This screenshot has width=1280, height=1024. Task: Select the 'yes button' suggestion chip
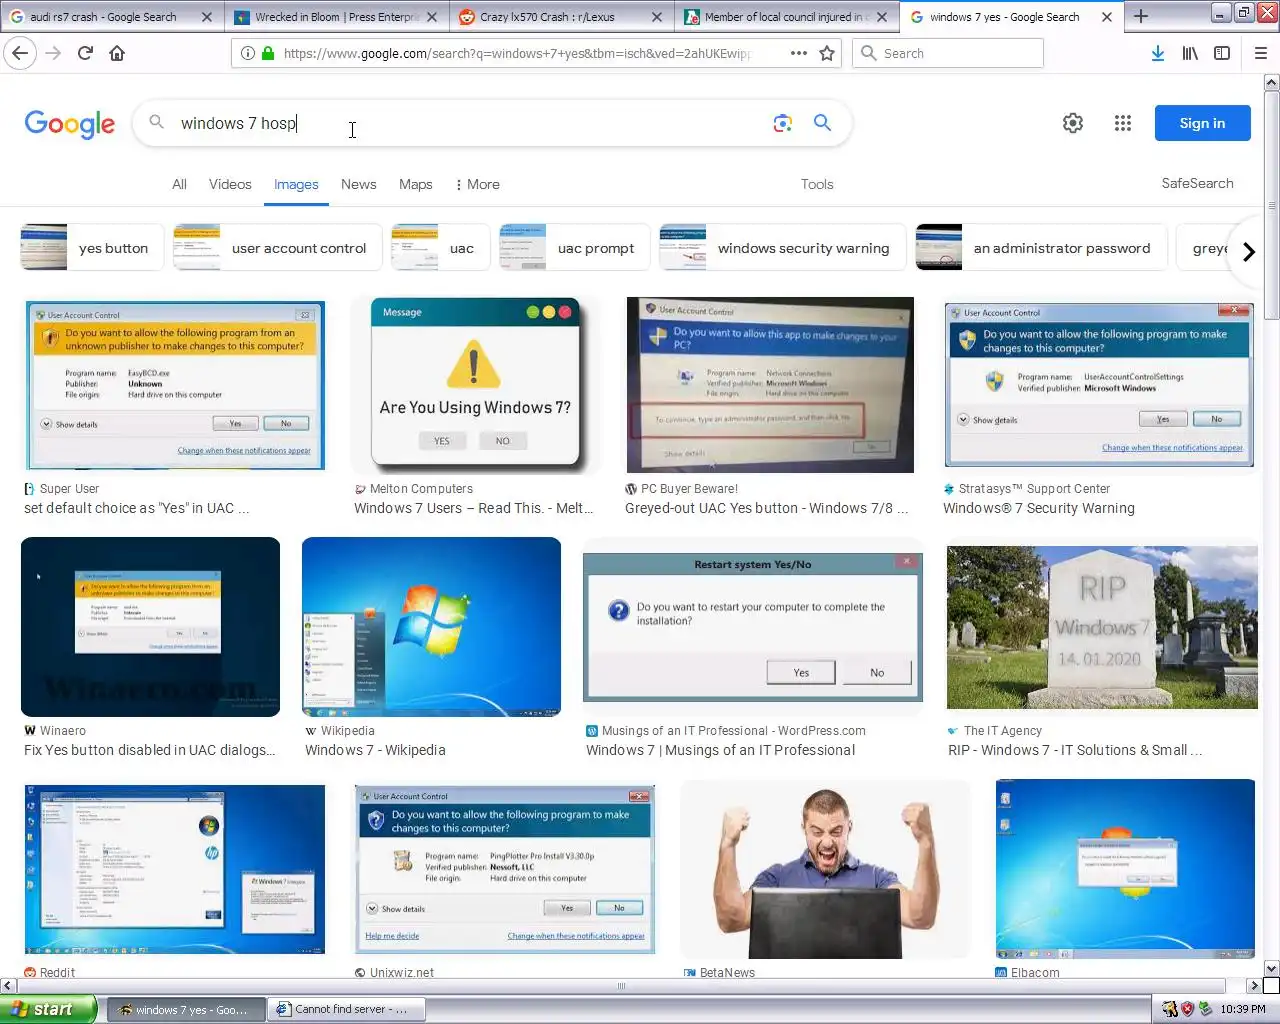coord(92,248)
